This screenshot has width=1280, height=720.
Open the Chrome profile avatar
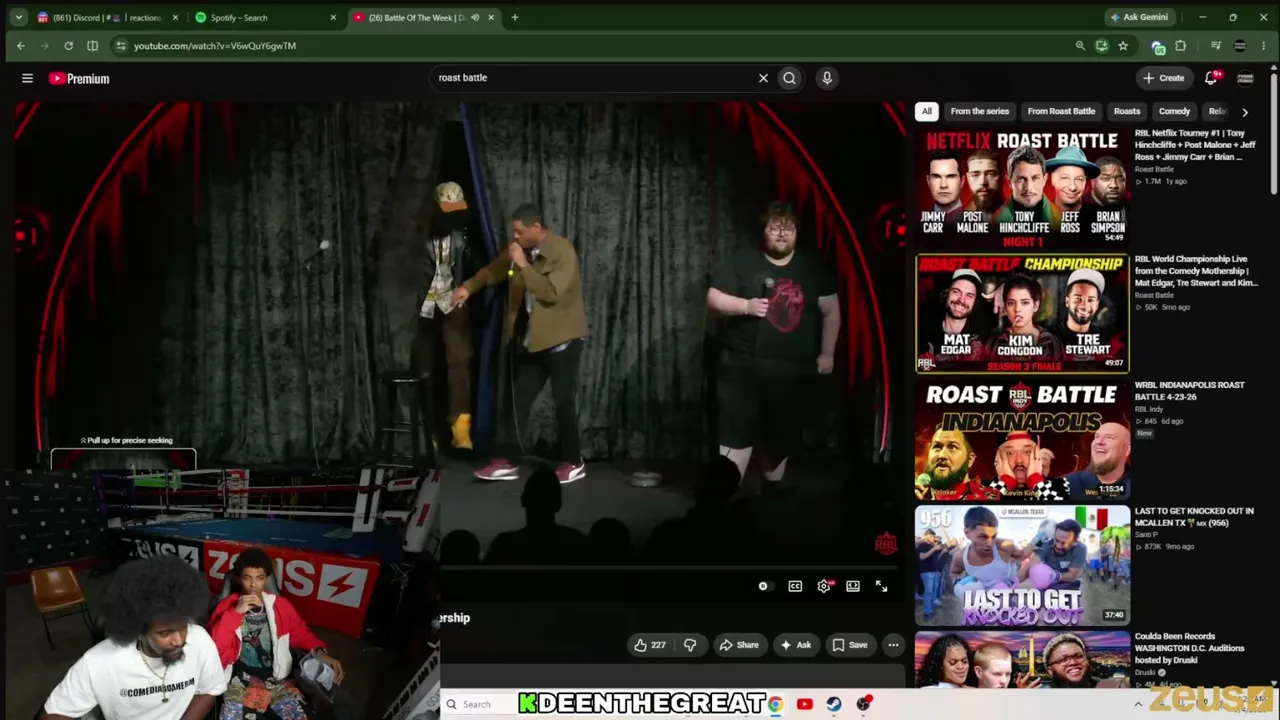1240,46
